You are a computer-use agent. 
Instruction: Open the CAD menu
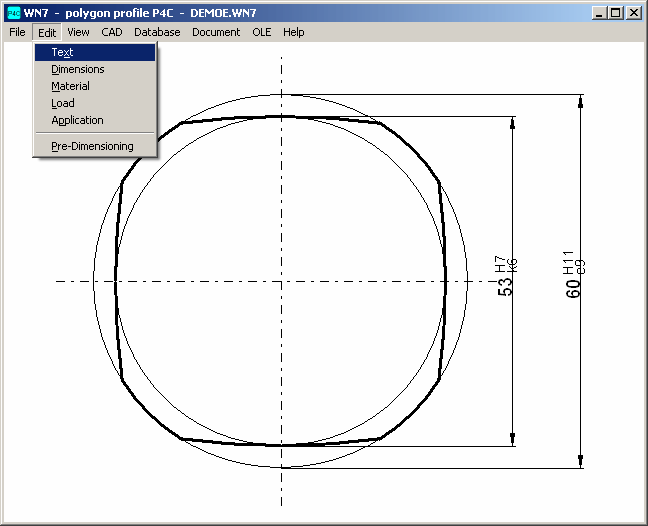click(x=112, y=32)
